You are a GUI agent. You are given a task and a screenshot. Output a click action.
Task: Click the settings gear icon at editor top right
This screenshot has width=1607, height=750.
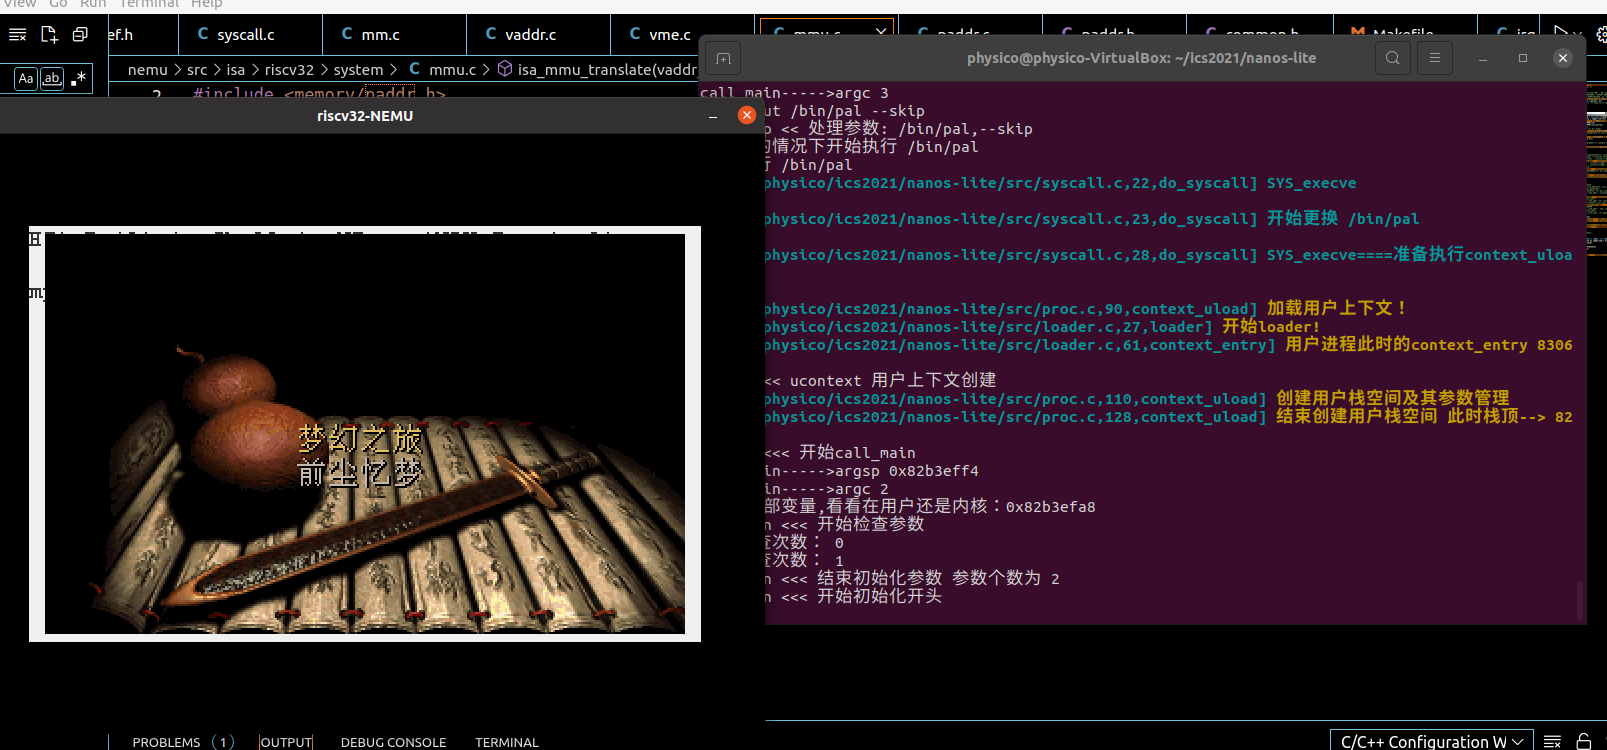tap(1601, 33)
